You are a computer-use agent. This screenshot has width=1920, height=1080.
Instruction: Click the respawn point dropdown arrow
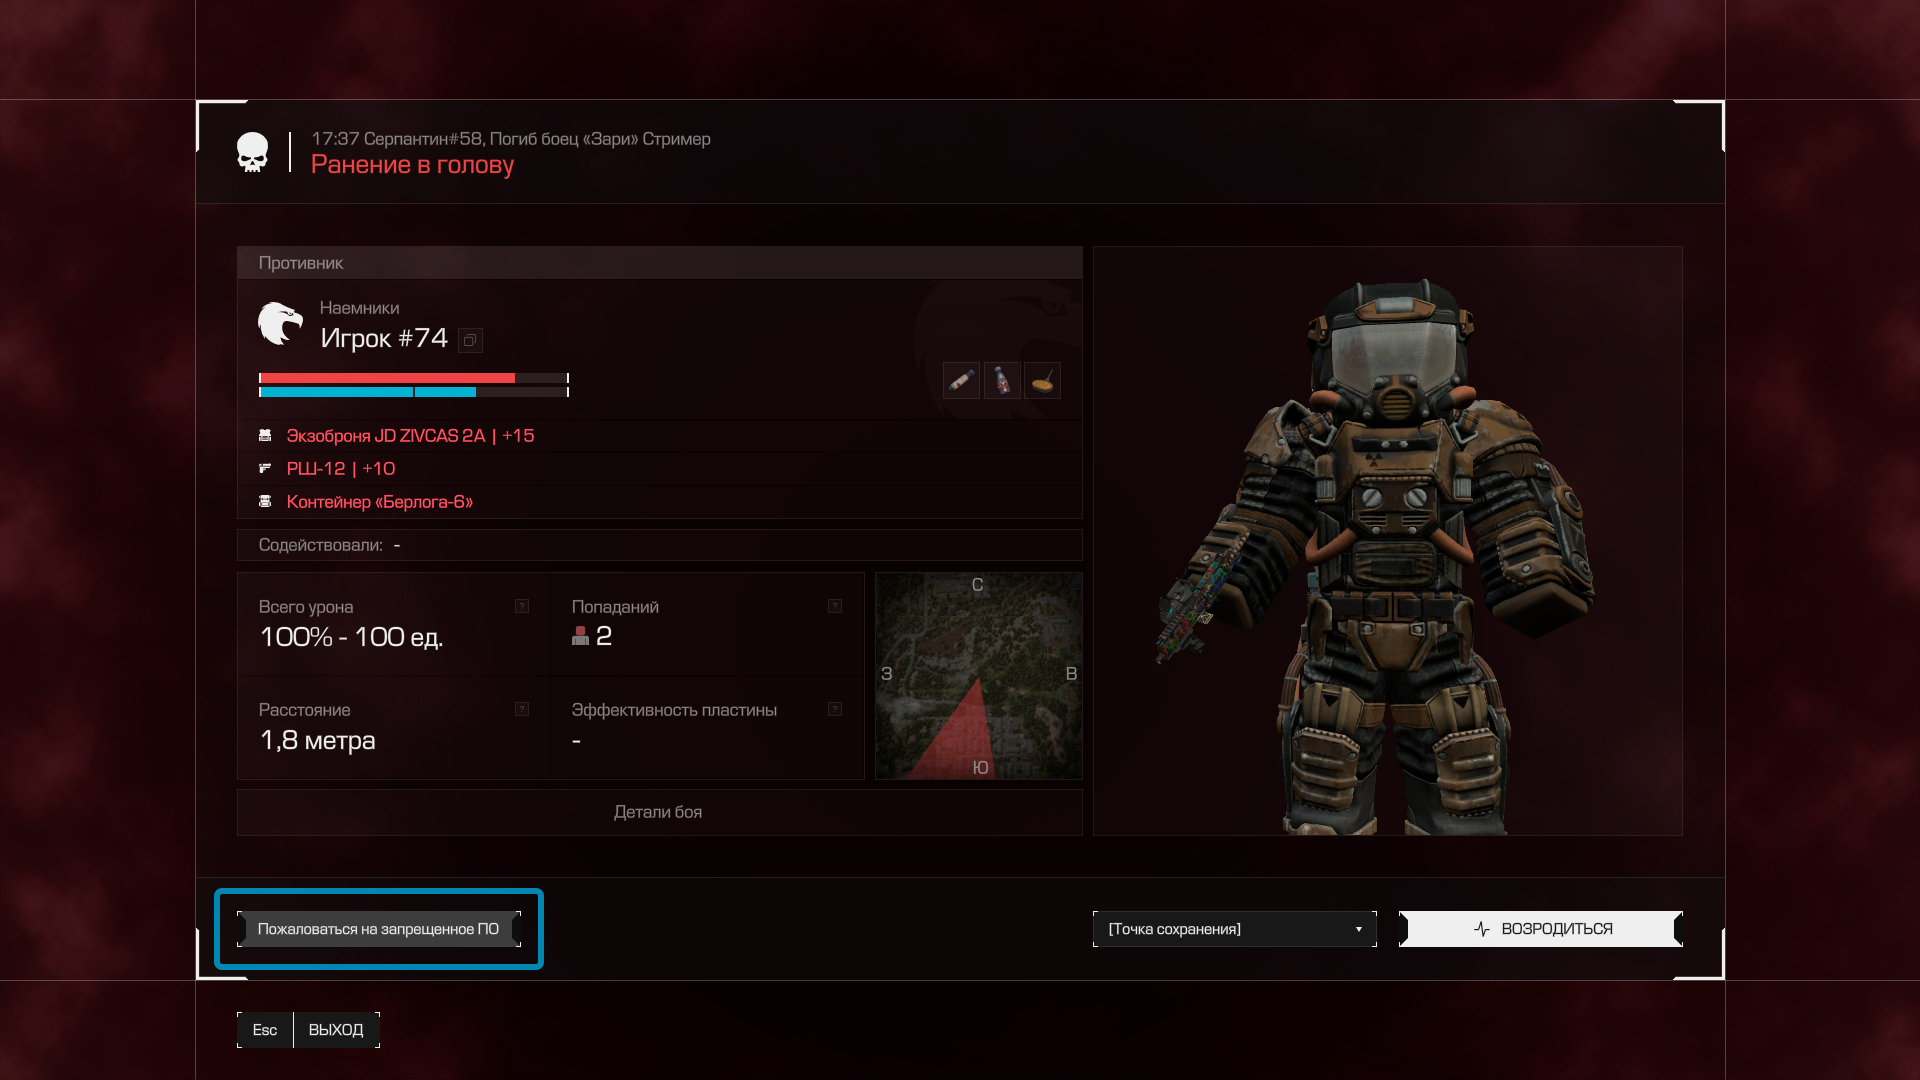tap(1358, 929)
